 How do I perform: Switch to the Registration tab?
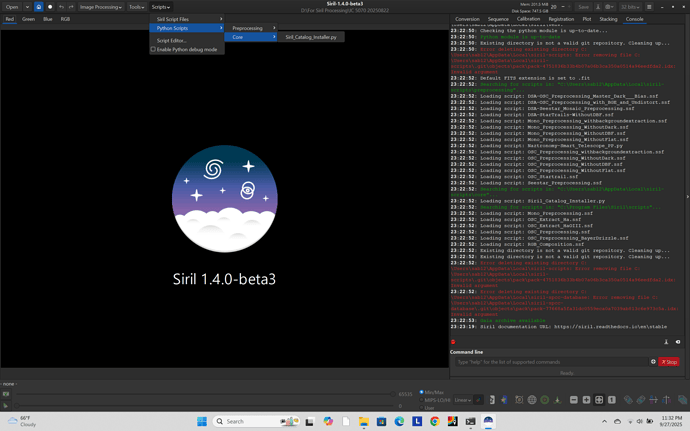[561, 19]
